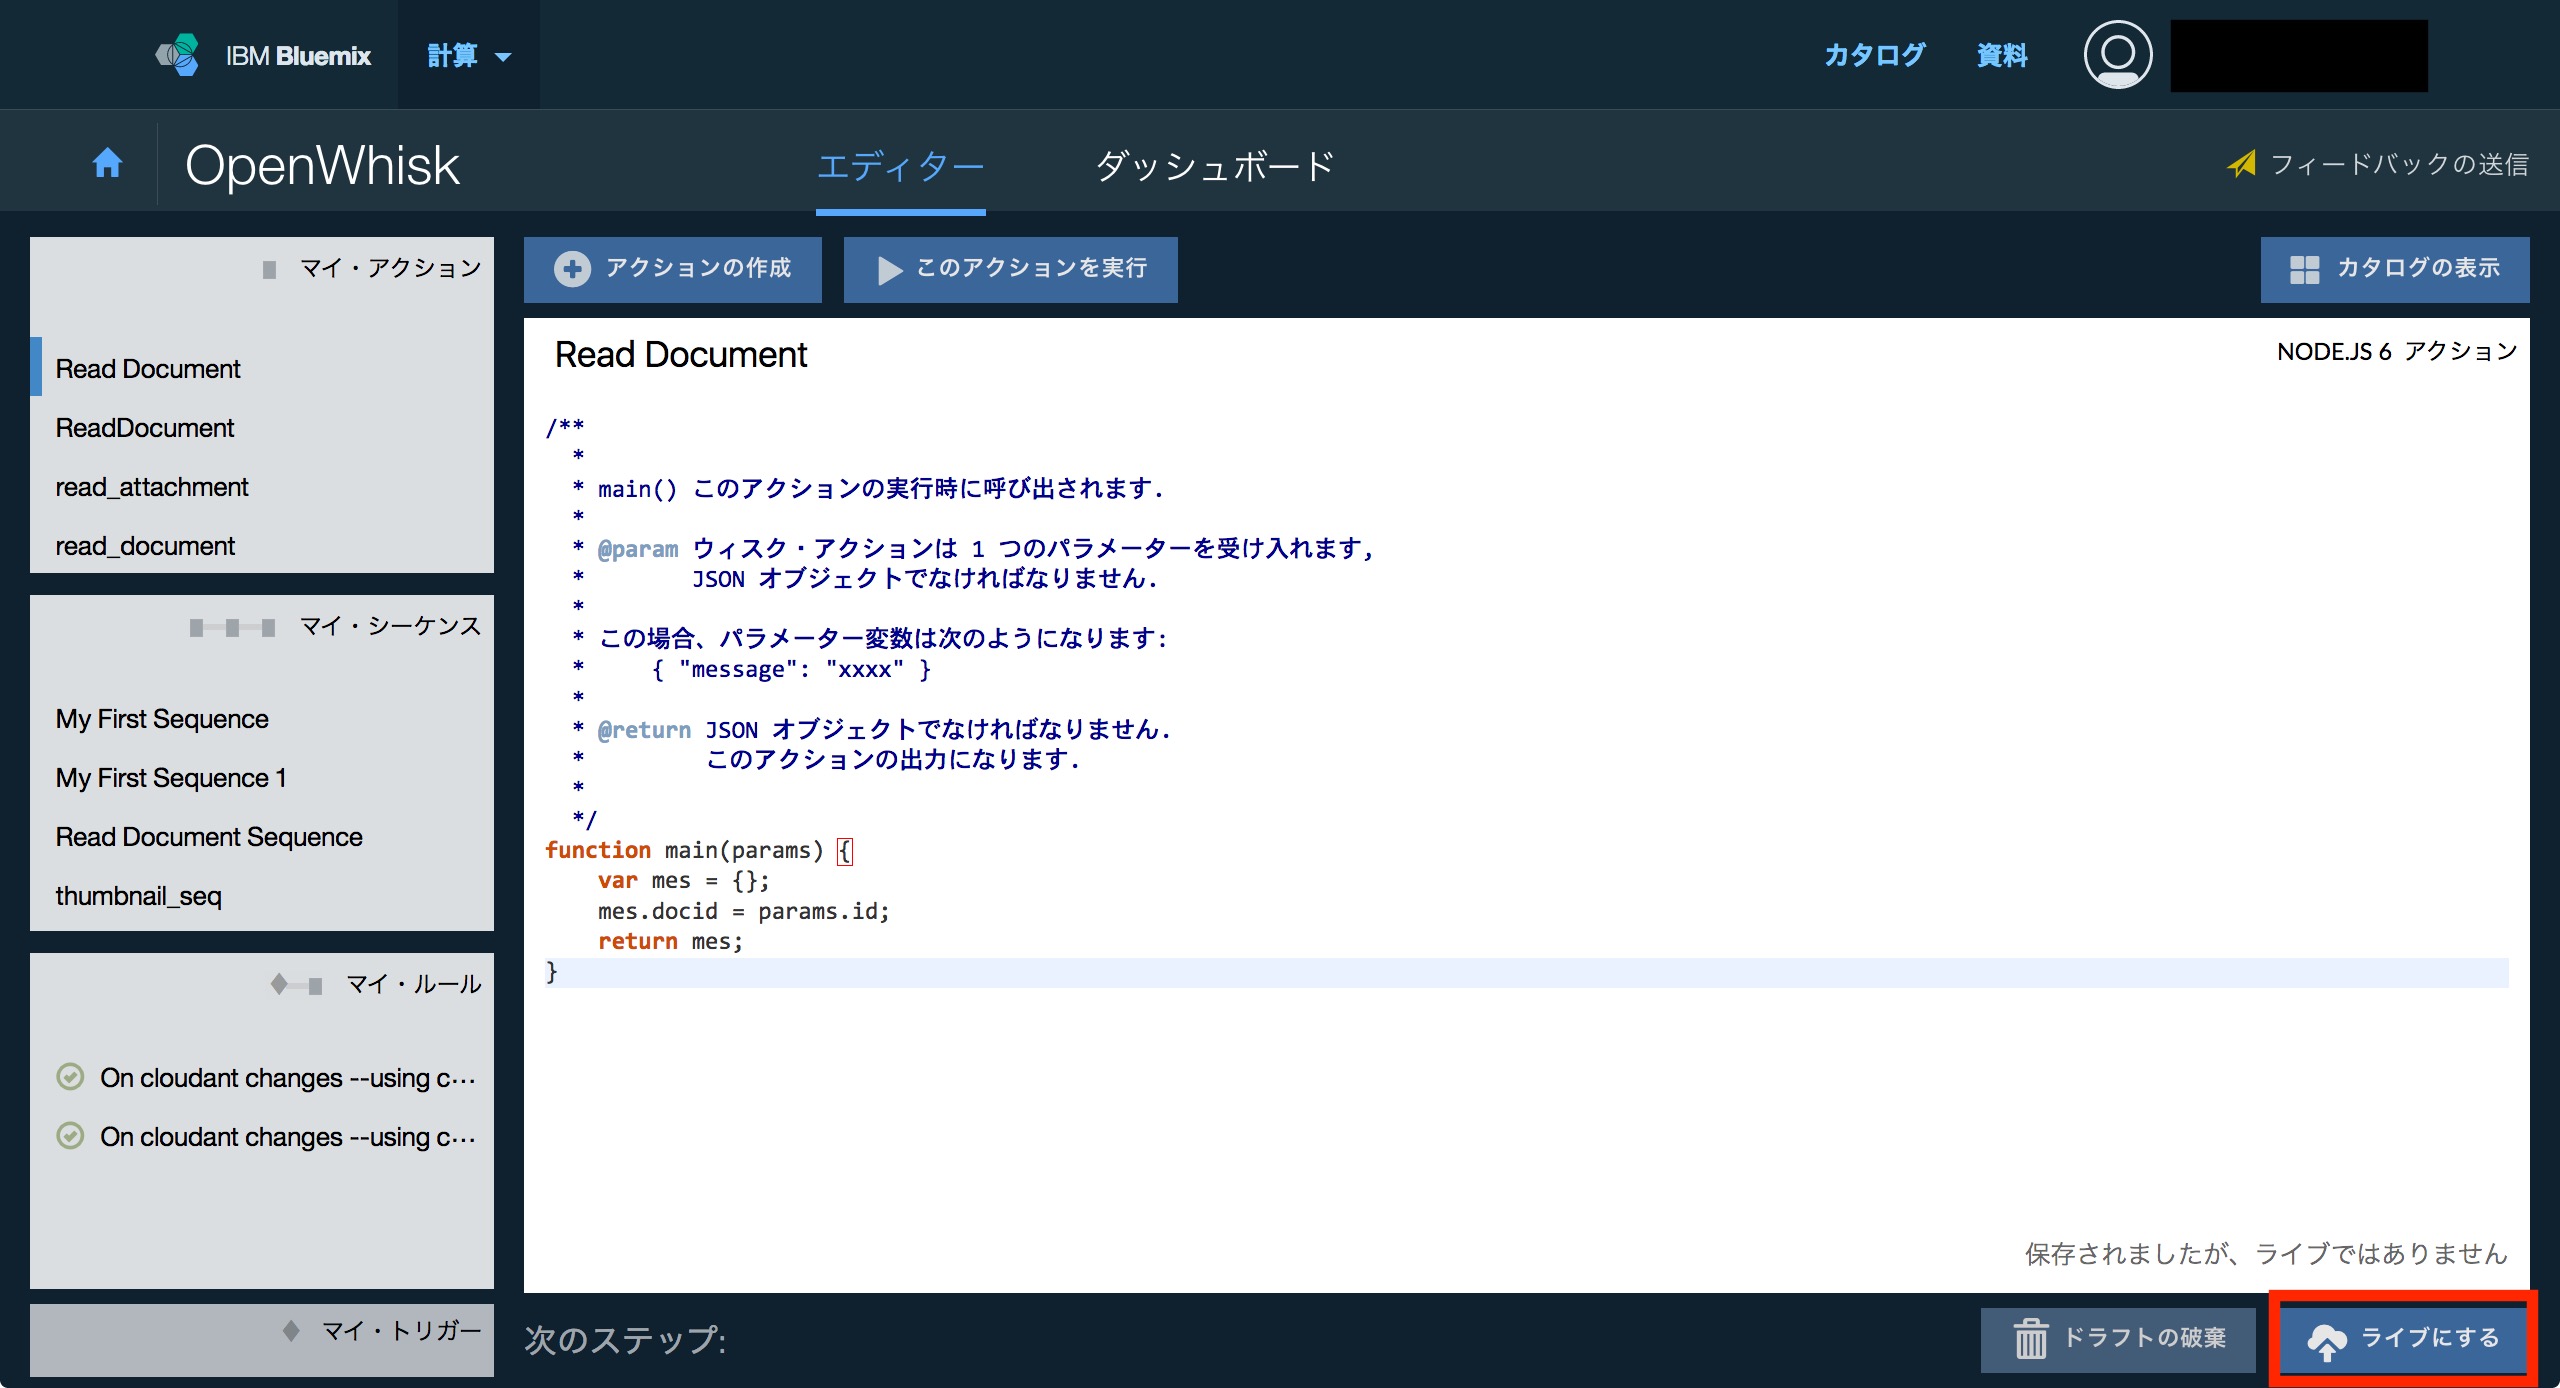Open the 計算 dropdown menu

(469, 55)
